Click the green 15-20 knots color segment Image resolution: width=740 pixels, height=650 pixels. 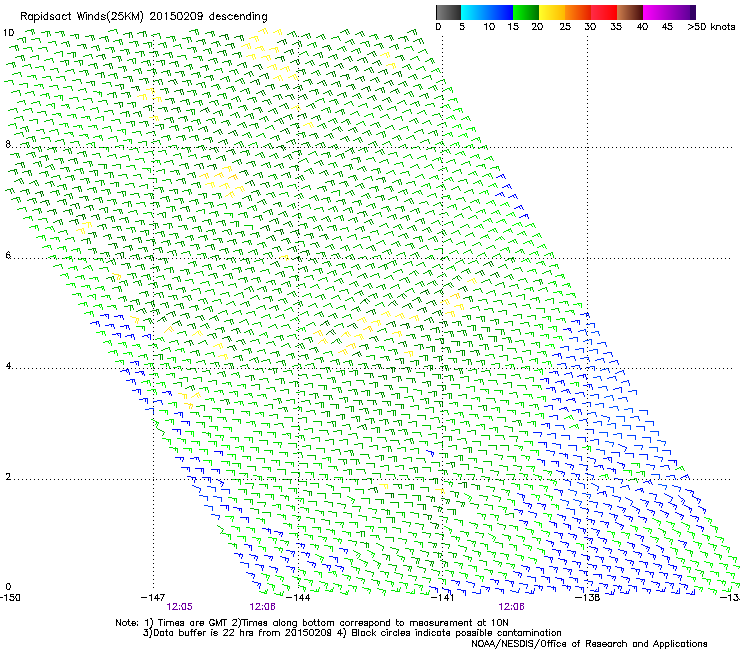(526, 12)
